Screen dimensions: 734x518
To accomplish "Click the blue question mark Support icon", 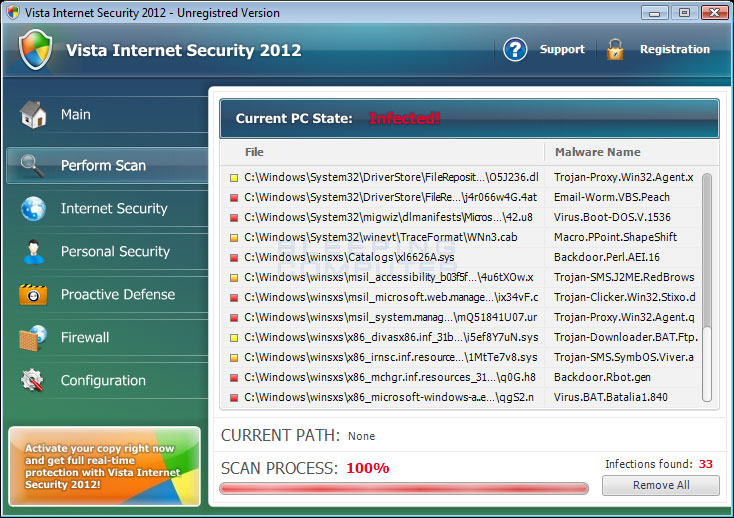I will click(x=515, y=49).
